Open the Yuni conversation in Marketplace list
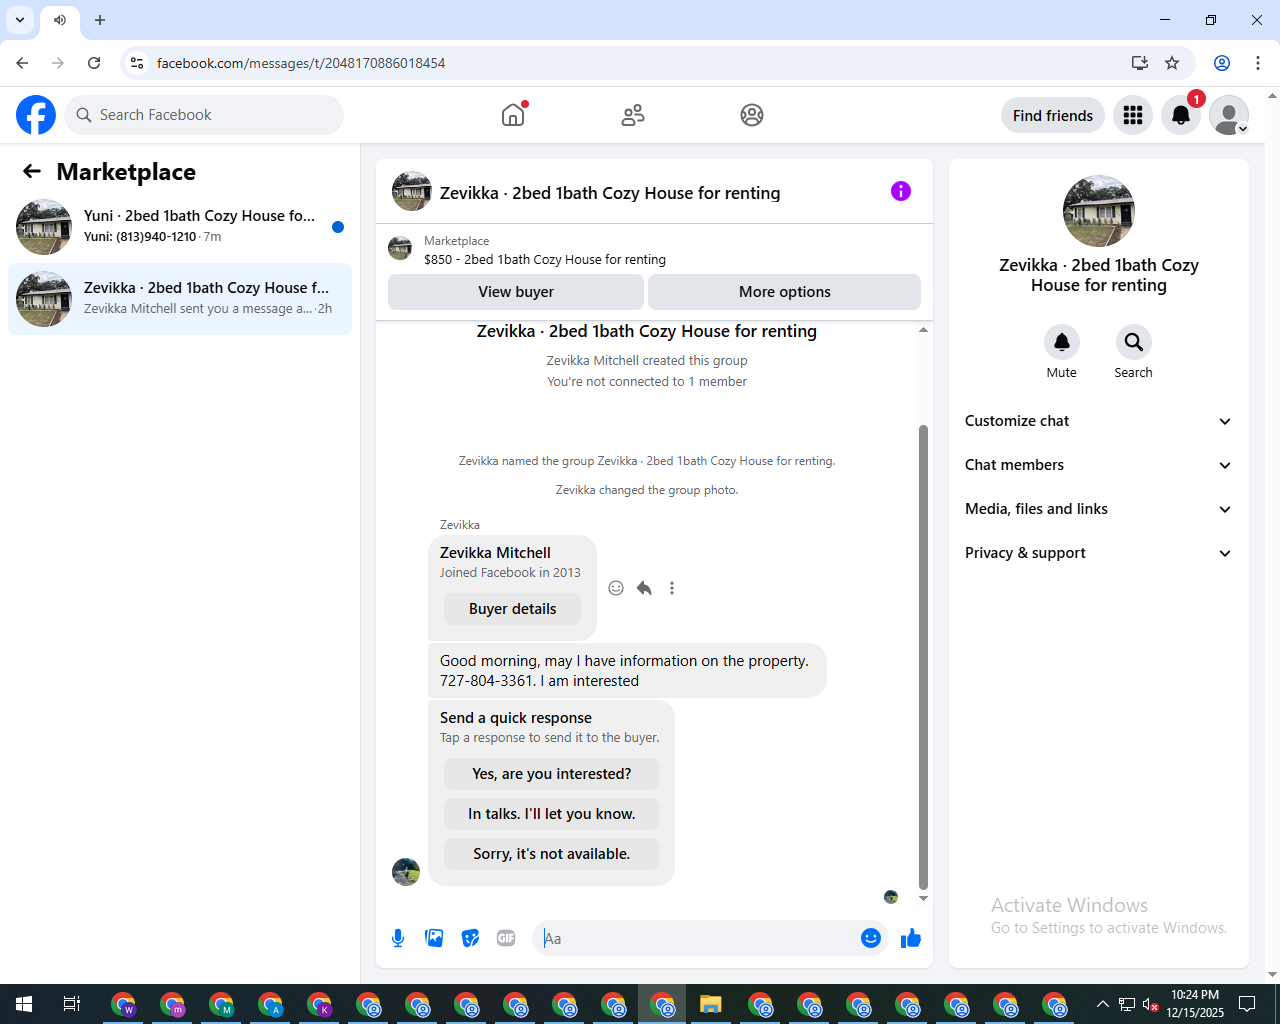Screen dimensions: 1280x1024 pyautogui.click(x=180, y=227)
